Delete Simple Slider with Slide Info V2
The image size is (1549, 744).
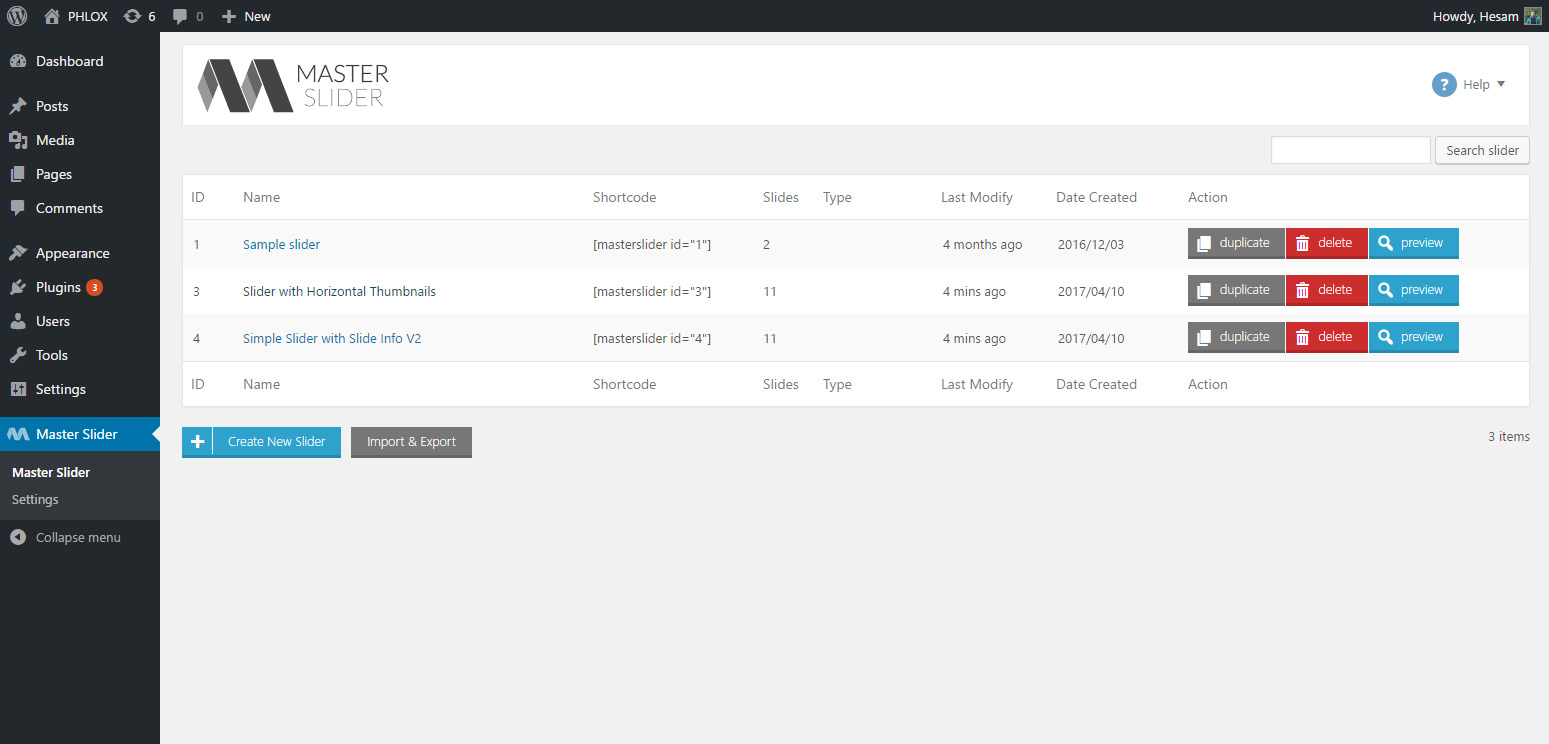point(1327,337)
